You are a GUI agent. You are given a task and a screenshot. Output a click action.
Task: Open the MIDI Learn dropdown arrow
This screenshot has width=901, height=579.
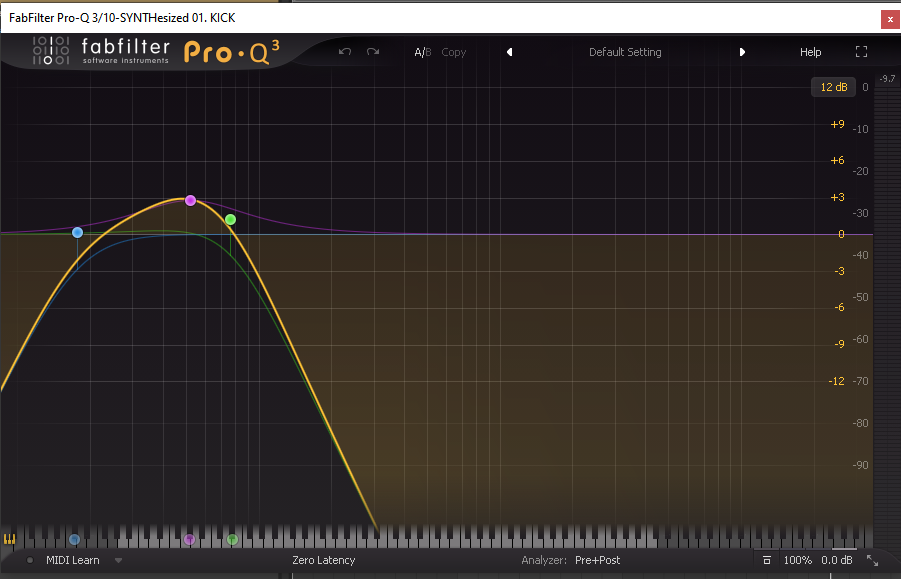click(x=118, y=561)
